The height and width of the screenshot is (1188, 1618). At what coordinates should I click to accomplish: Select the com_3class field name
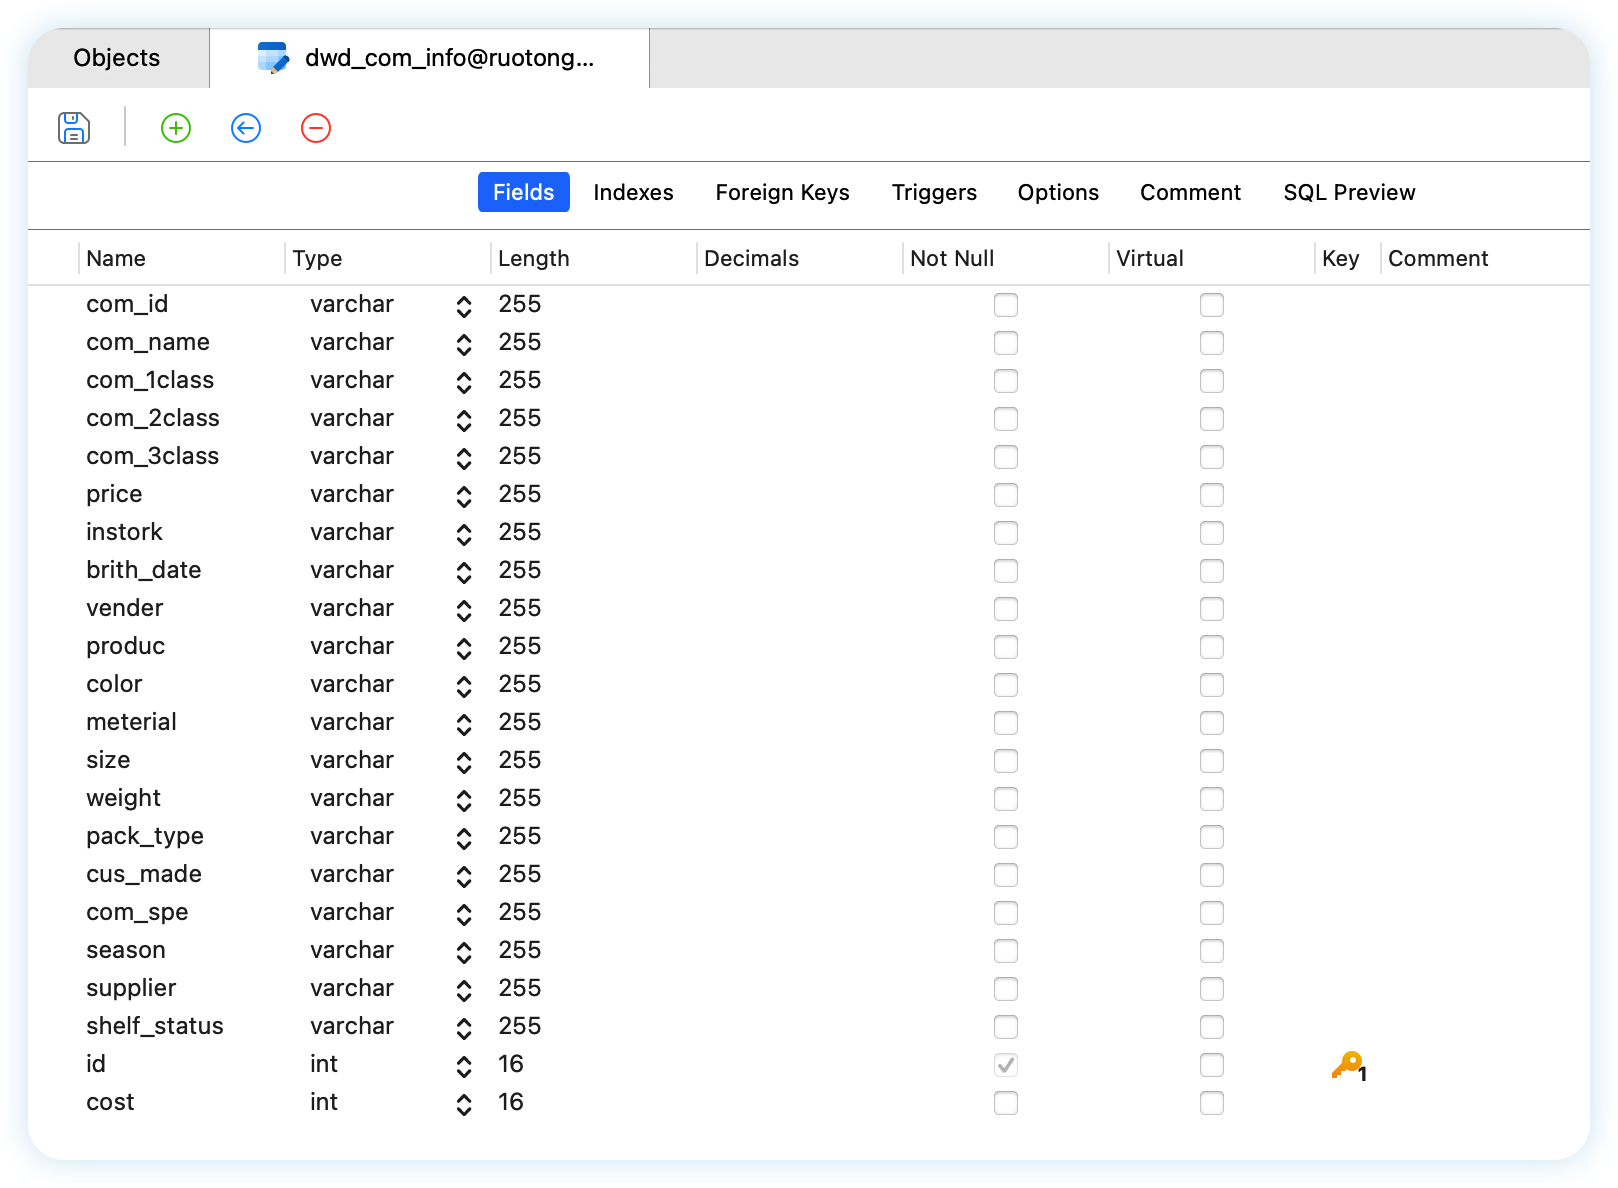pos(153,456)
